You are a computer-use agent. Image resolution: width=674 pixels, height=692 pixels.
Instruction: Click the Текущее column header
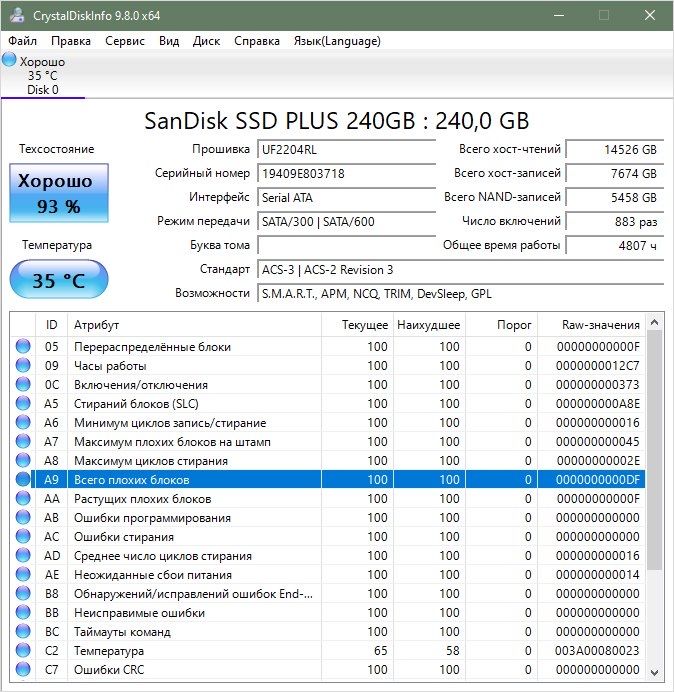(357, 325)
